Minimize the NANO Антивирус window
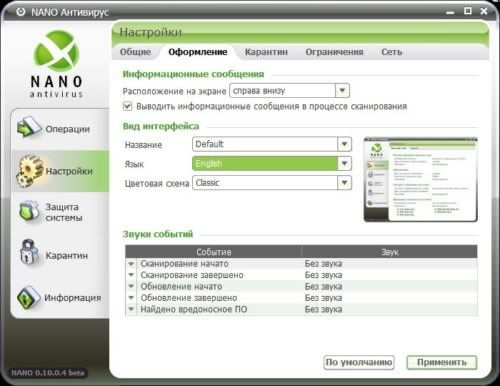Image resolution: width=500 pixels, height=386 pixels. (x=450, y=12)
